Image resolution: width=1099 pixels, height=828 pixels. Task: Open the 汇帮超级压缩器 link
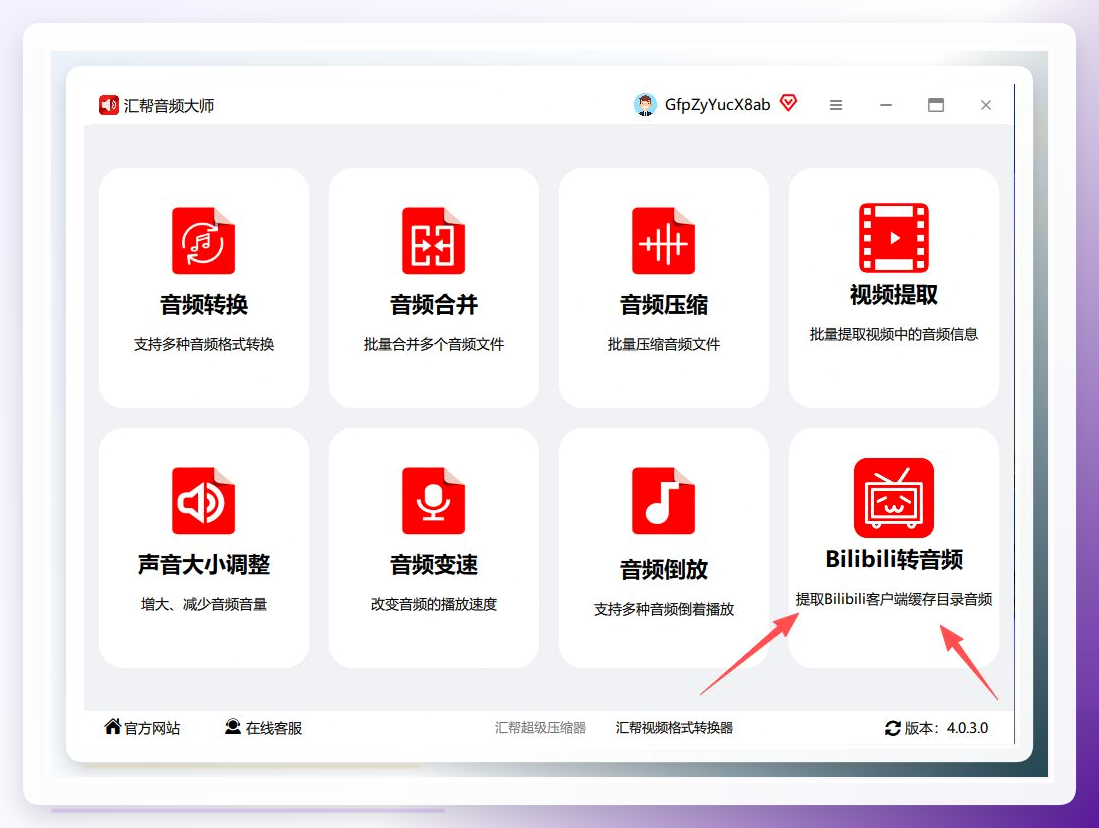(x=540, y=728)
